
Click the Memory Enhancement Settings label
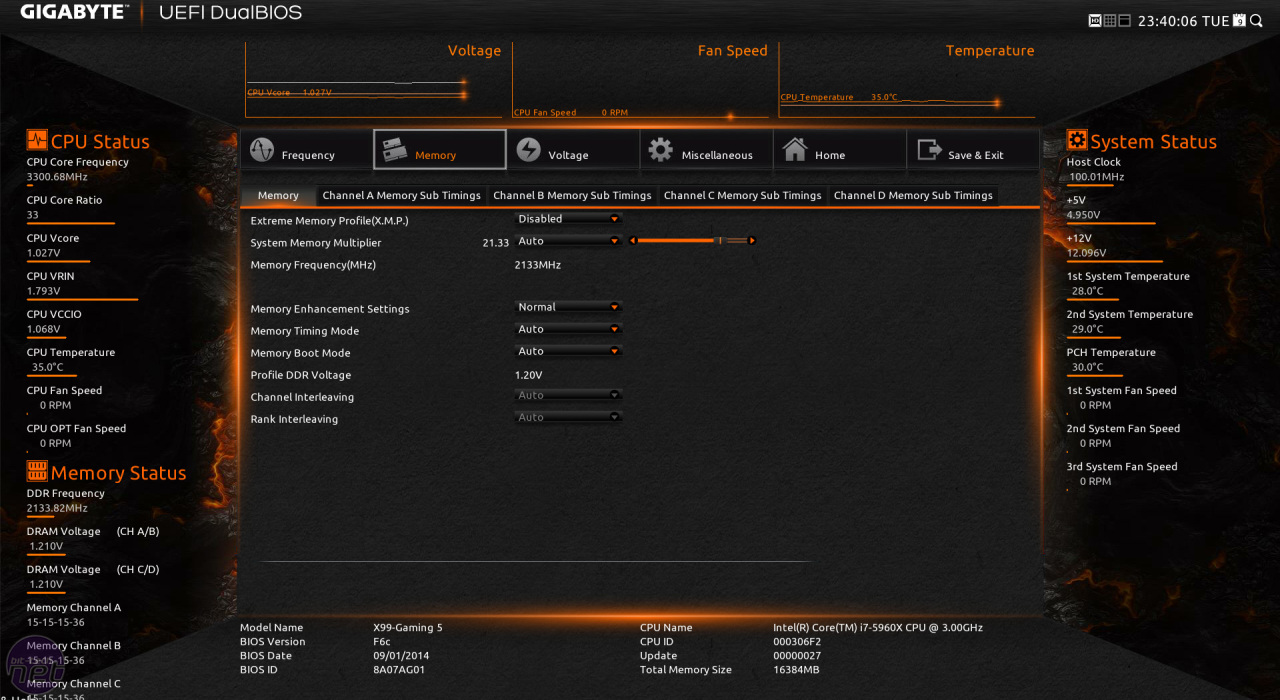click(330, 309)
